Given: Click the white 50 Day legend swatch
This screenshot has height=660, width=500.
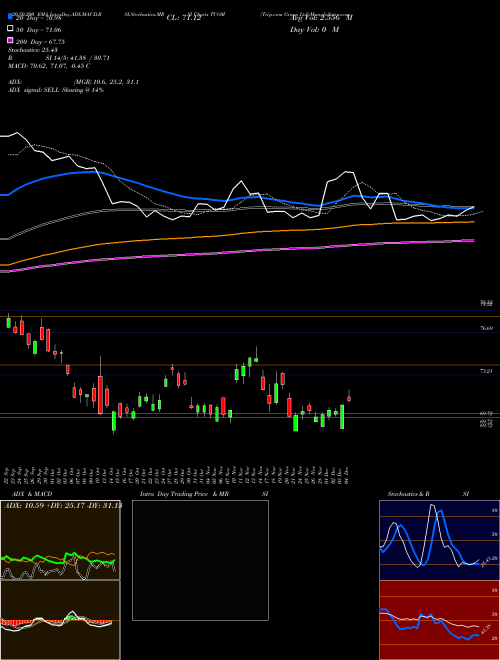Looking at the screenshot, I should pos(11,28).
